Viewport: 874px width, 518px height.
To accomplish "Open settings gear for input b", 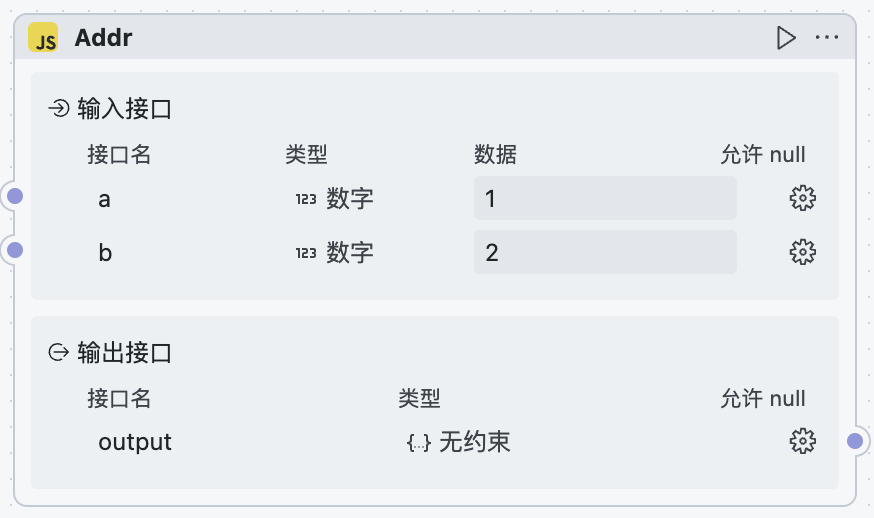I will pyautogui.click(x=802, y=252).
